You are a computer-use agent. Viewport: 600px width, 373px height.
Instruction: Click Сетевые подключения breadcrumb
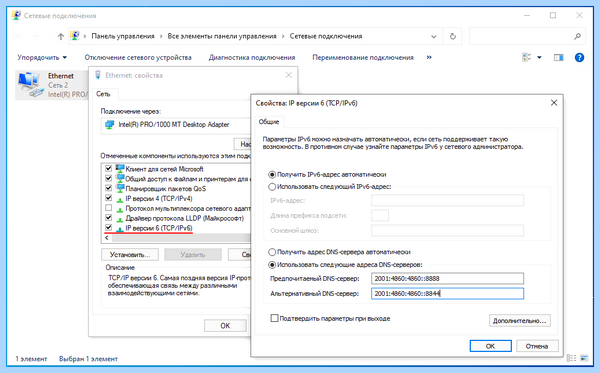[x=326, y=36]
